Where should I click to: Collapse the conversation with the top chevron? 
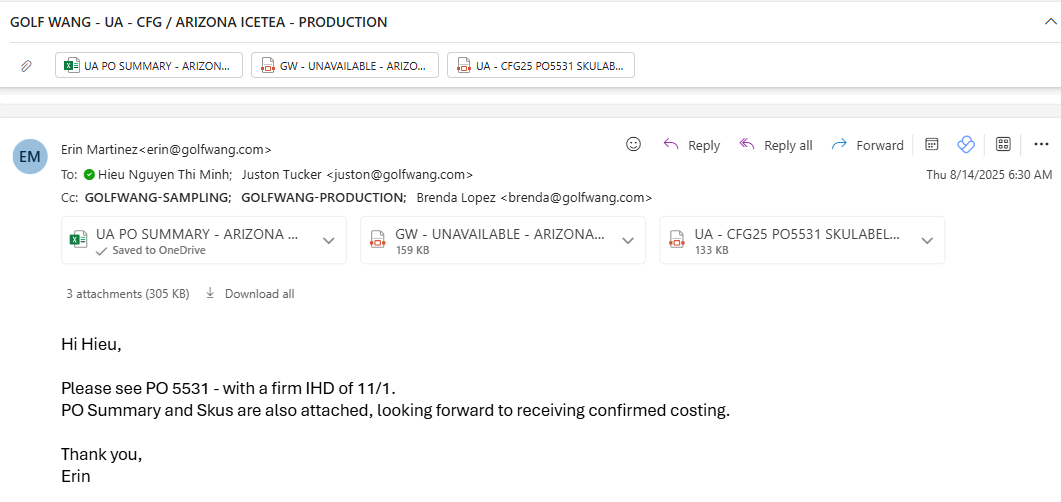point(1050,22)
